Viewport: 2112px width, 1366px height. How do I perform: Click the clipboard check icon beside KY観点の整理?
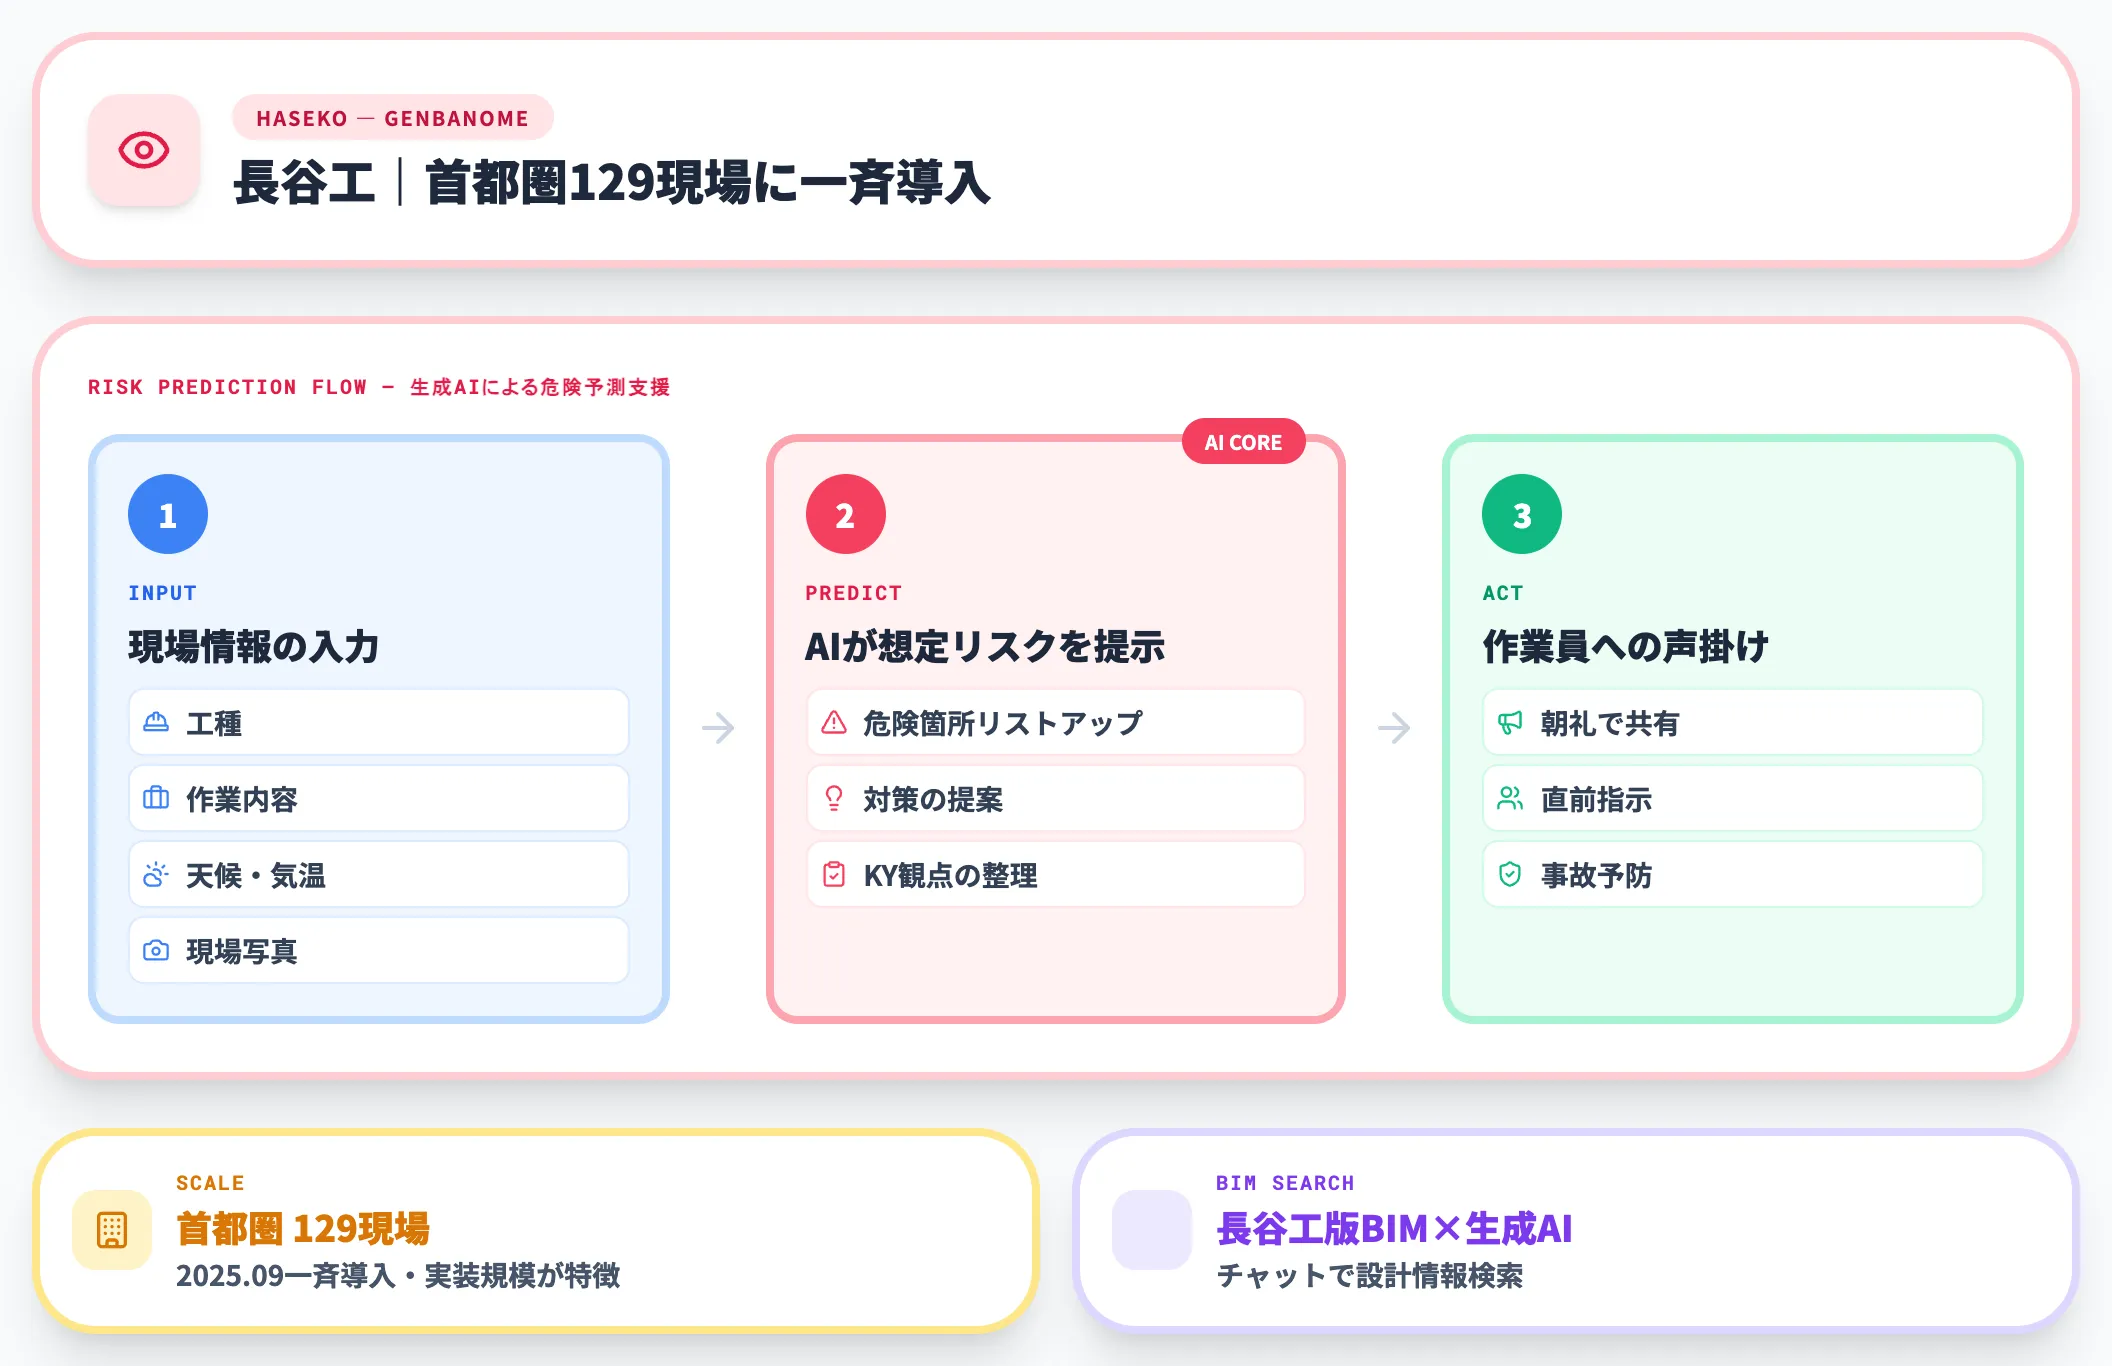[x=834, y=874]
